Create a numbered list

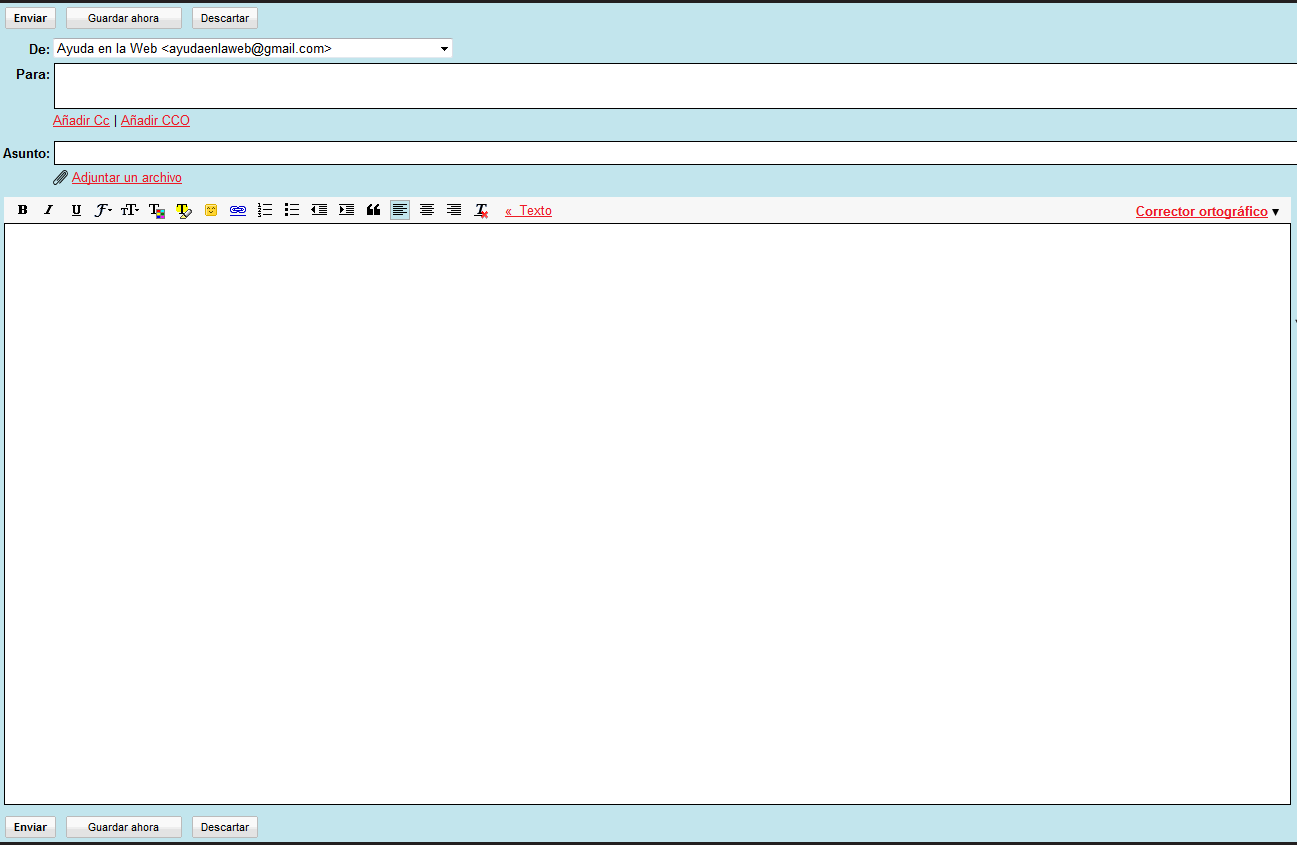pyautogui.click(x=265, y=210)
